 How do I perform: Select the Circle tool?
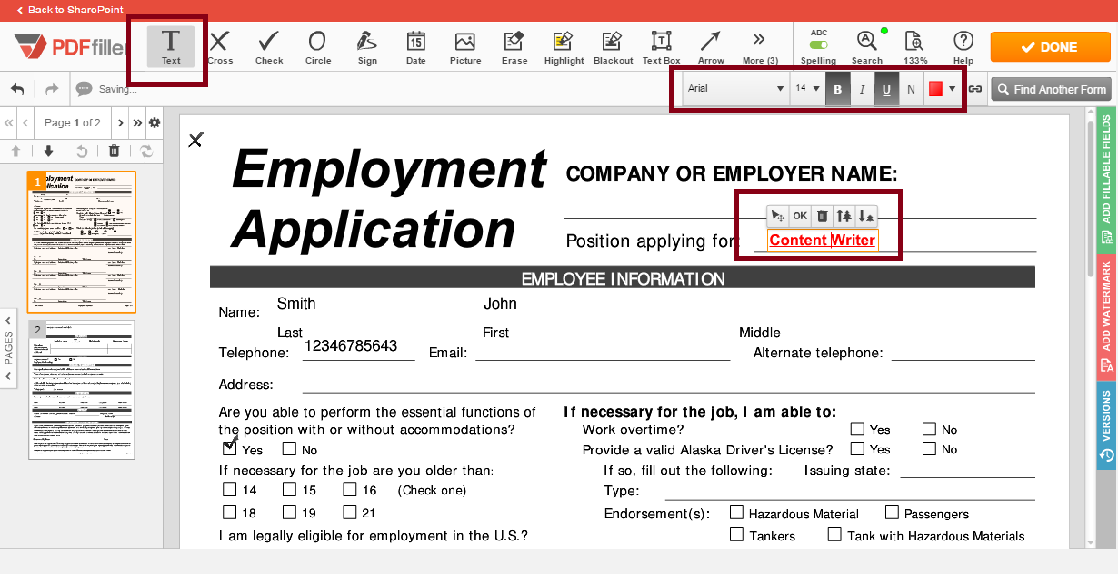click(x=317, y=47)
